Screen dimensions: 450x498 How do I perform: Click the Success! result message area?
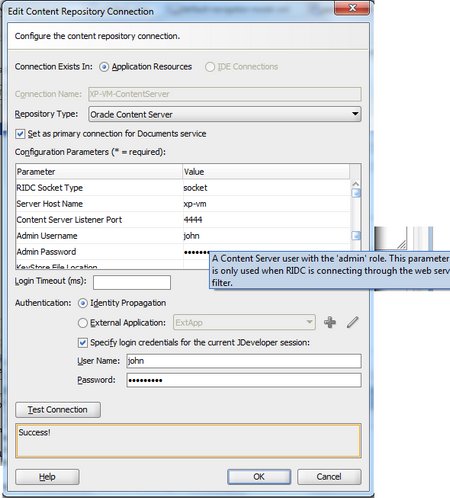[x=188, y=441]
